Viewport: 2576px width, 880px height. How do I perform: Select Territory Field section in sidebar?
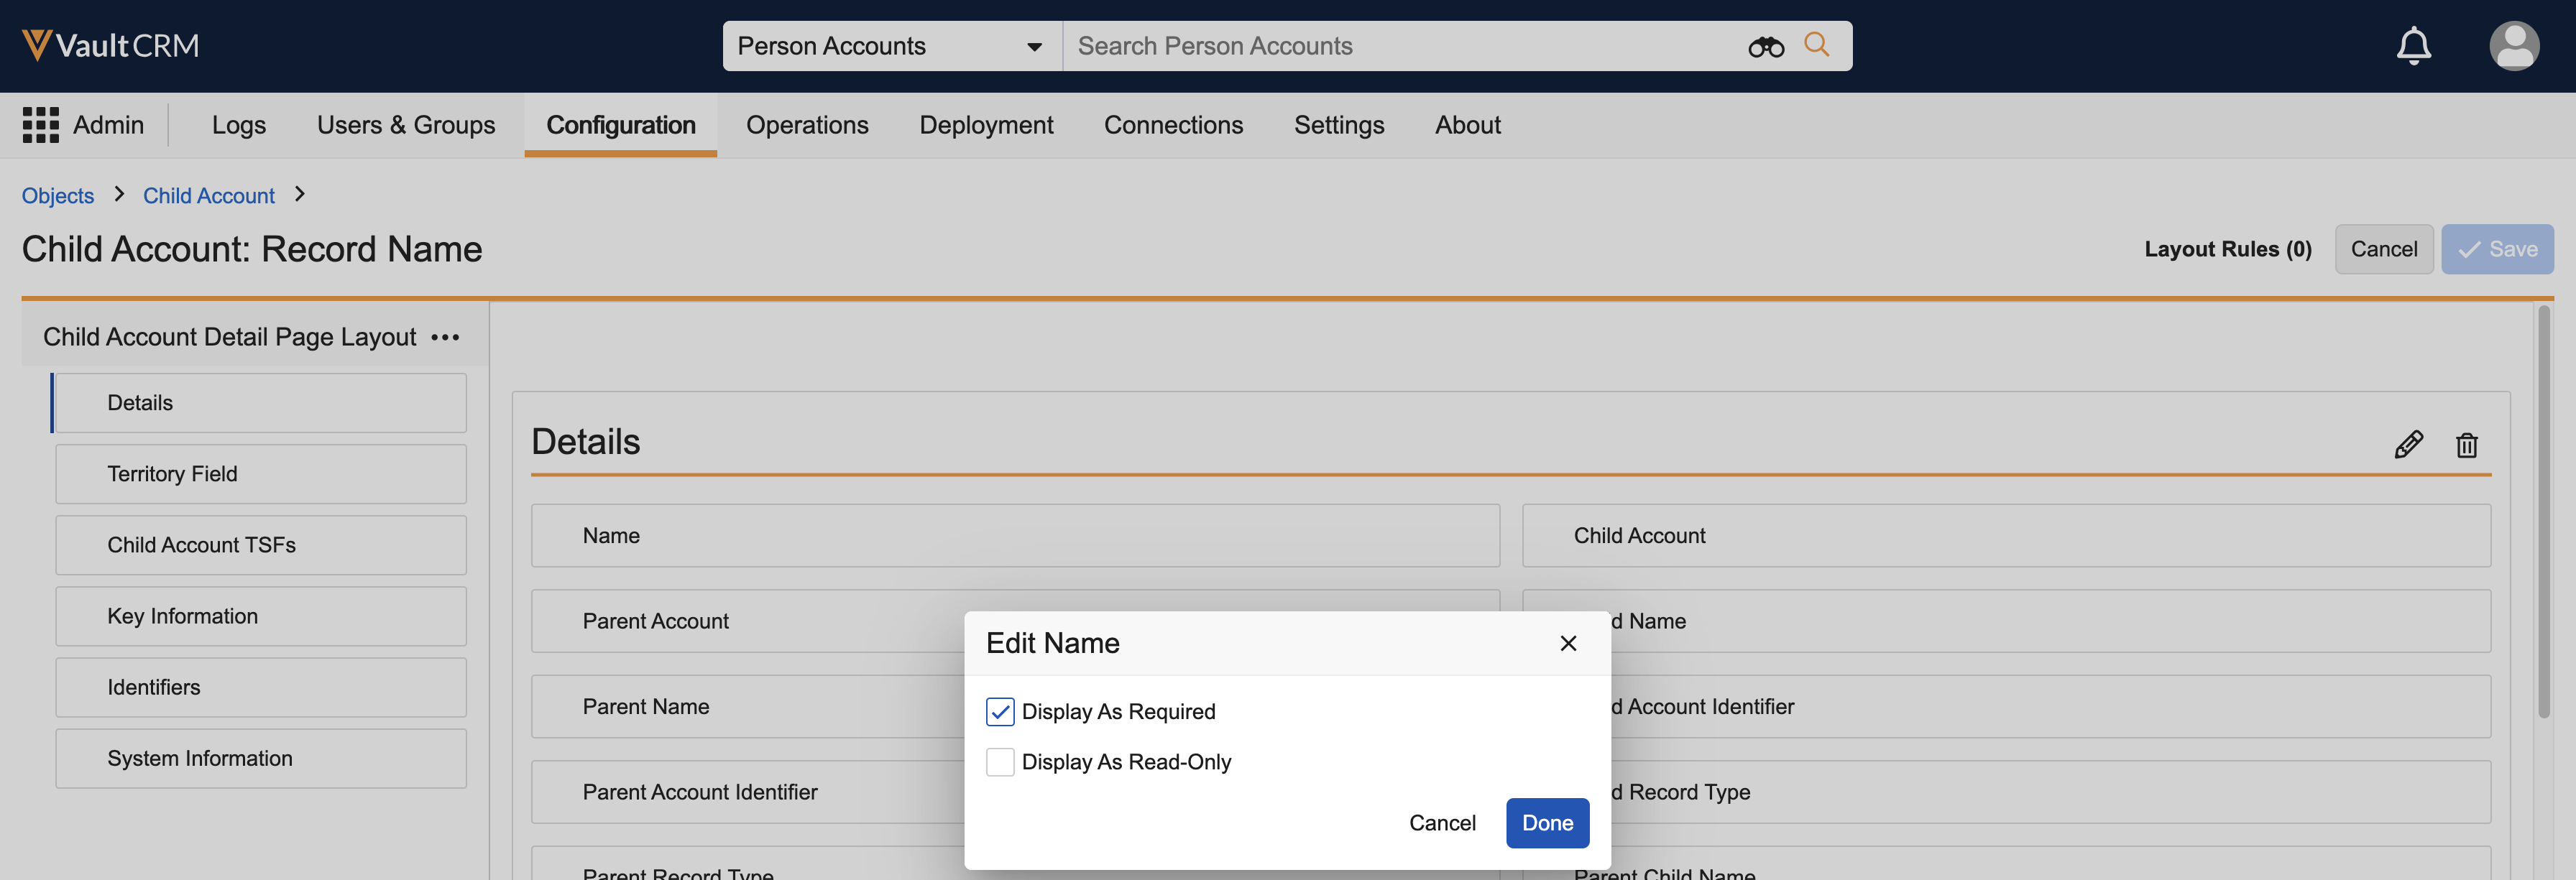point(261,474)
